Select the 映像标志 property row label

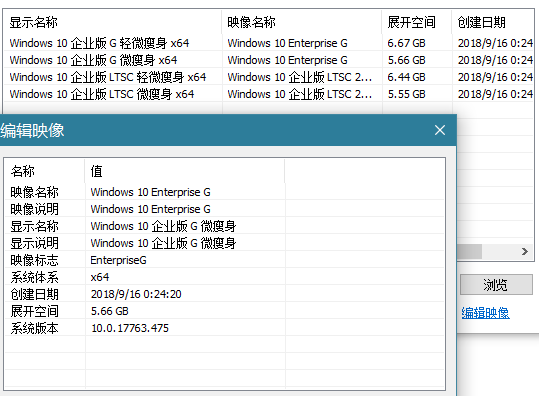click(x=34, y=260)
